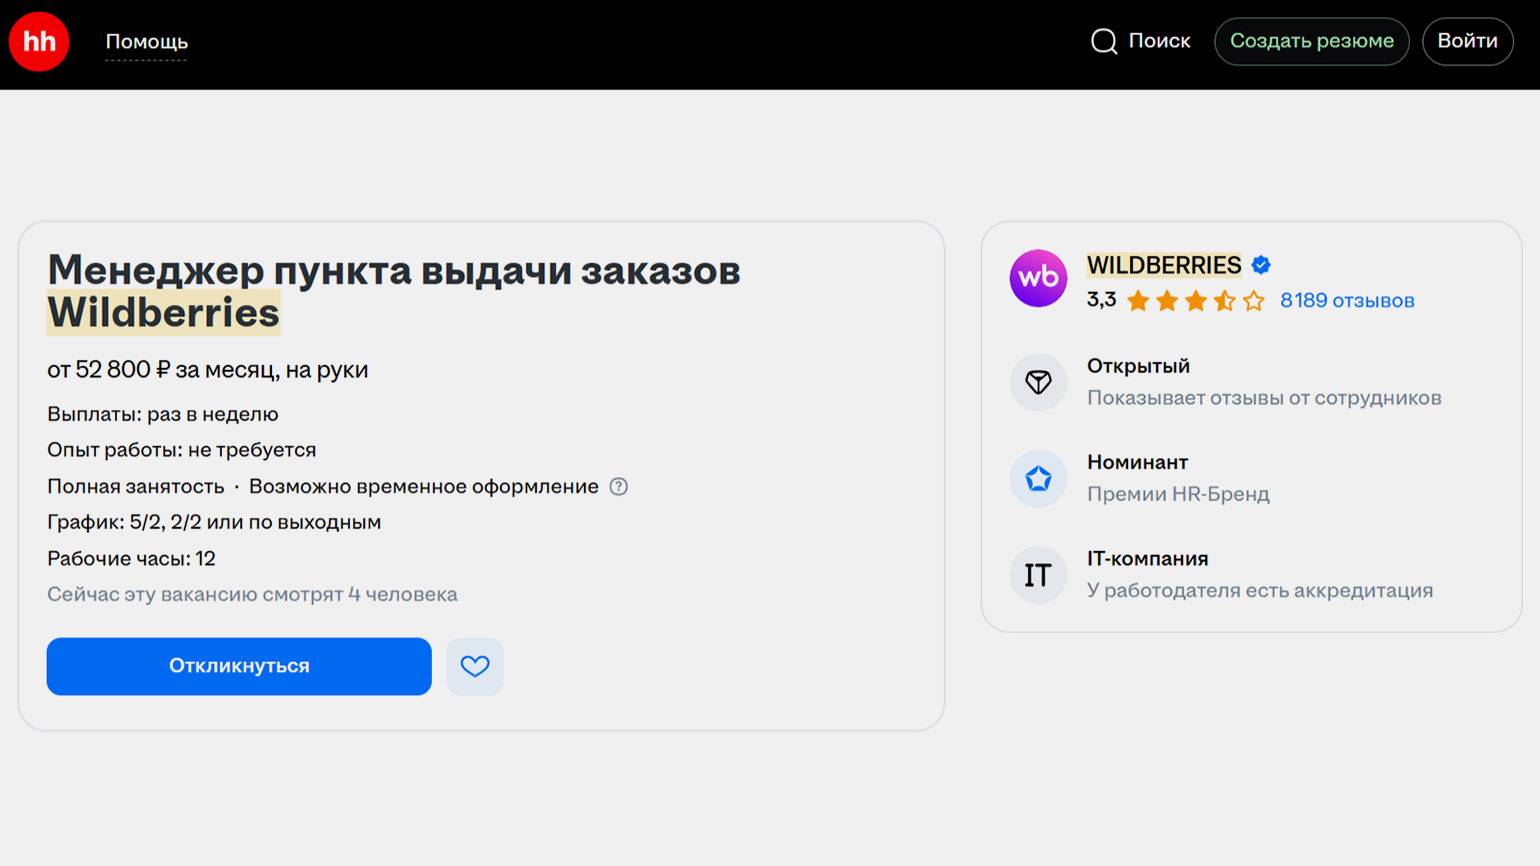
Task: Click the Создать резюме button
Action: (1311, 41)
